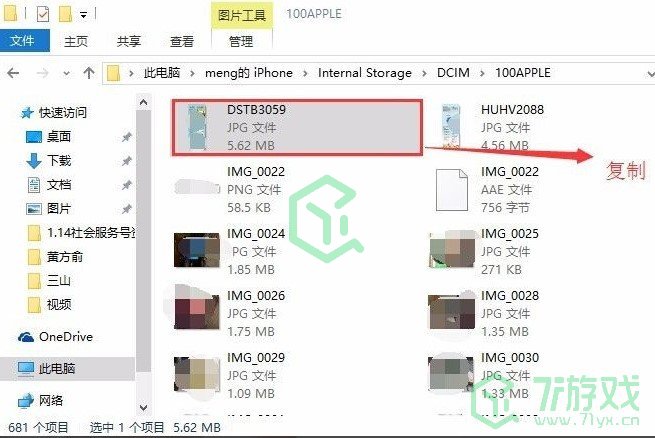Click the Back navigation arrow

pos(13,73)
